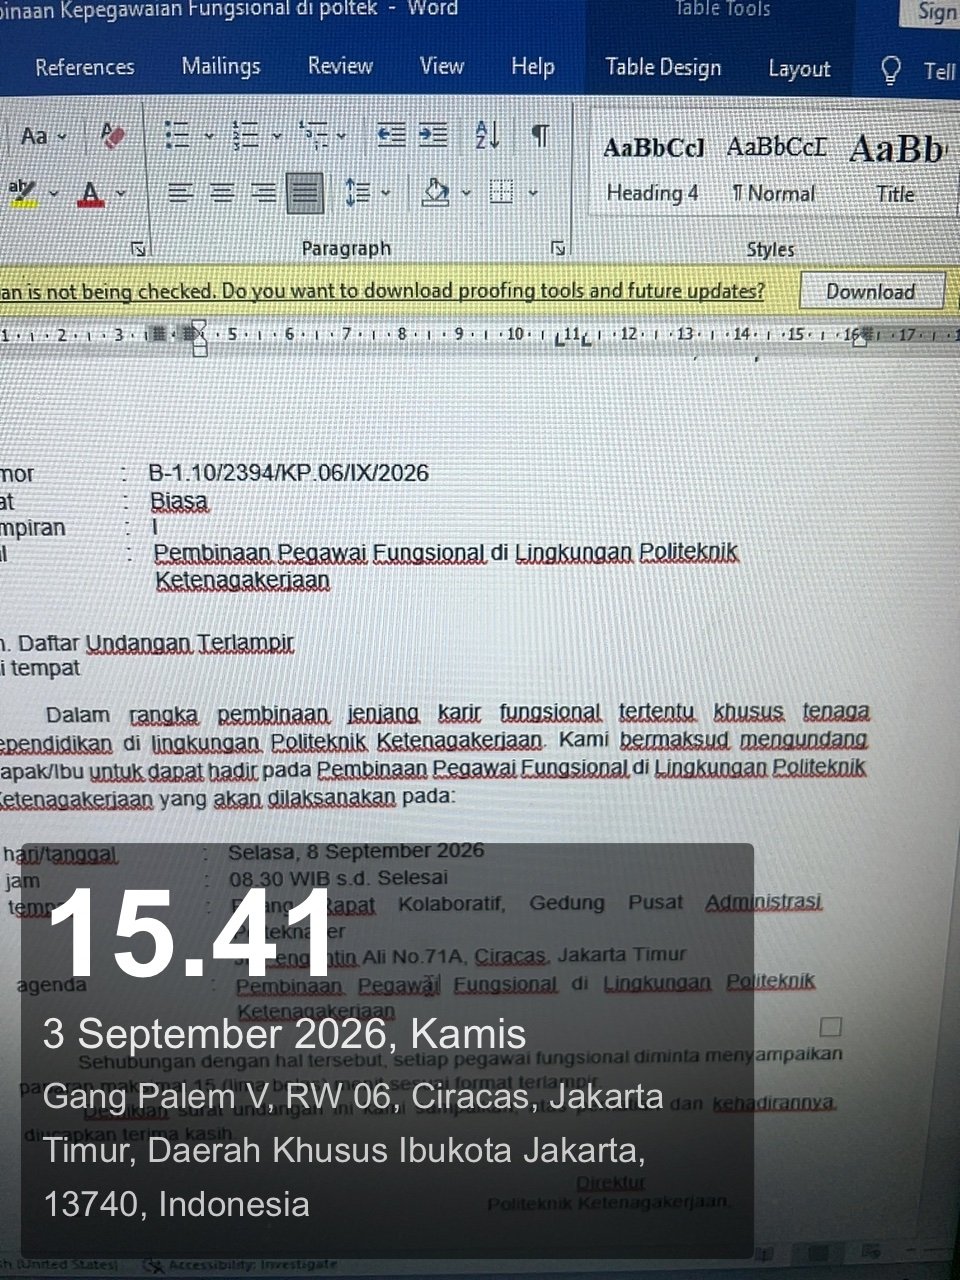Viewport: 960px width, 1280px height.
Task: Click the Multilevel List icon
Action: click(x=314, y=135)
